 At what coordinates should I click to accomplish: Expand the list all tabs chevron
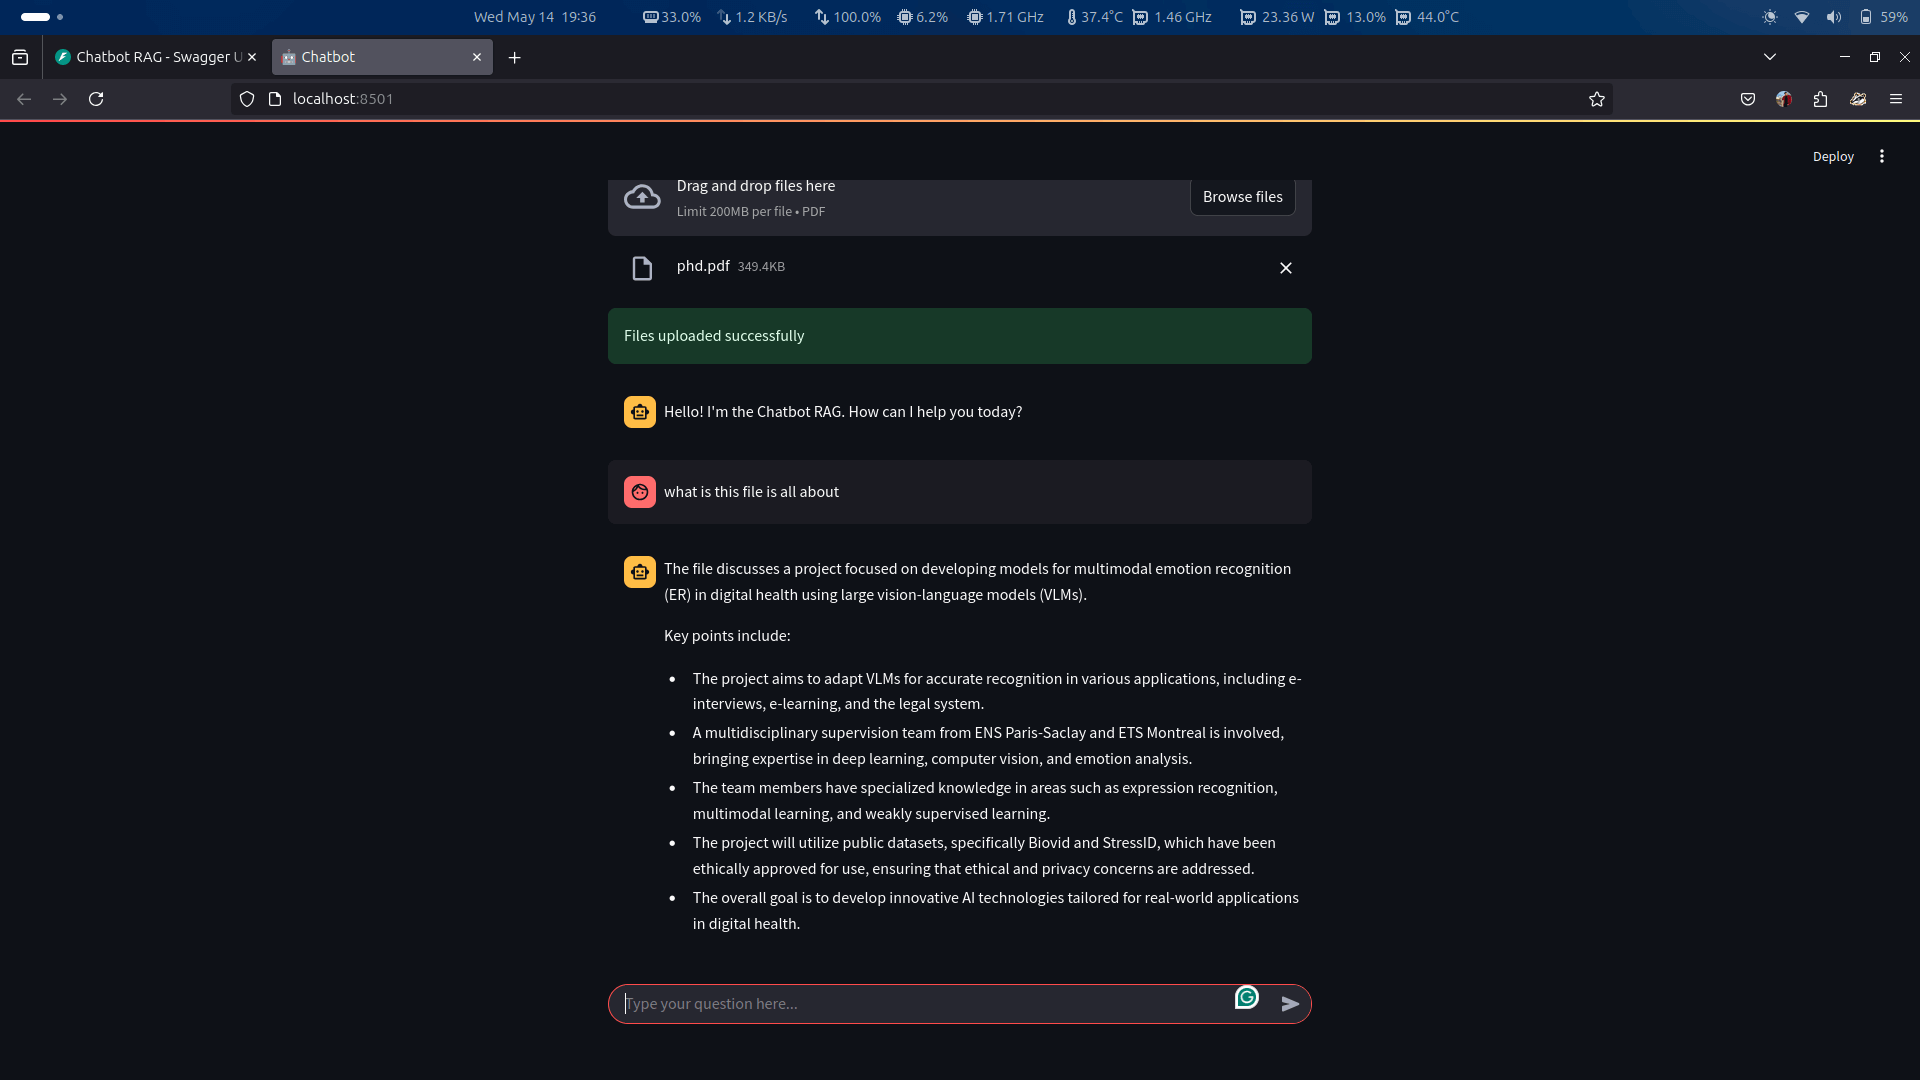(1770, 57)
